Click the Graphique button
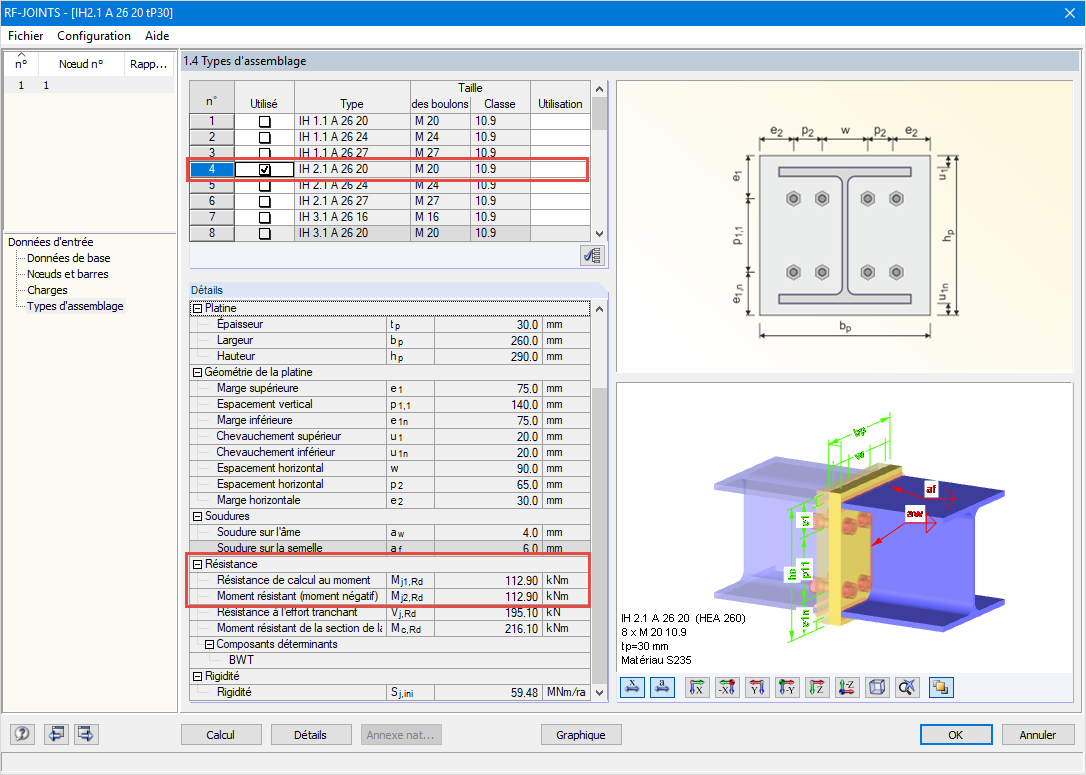Screen dimensions: 1086x775 point(580,735)
